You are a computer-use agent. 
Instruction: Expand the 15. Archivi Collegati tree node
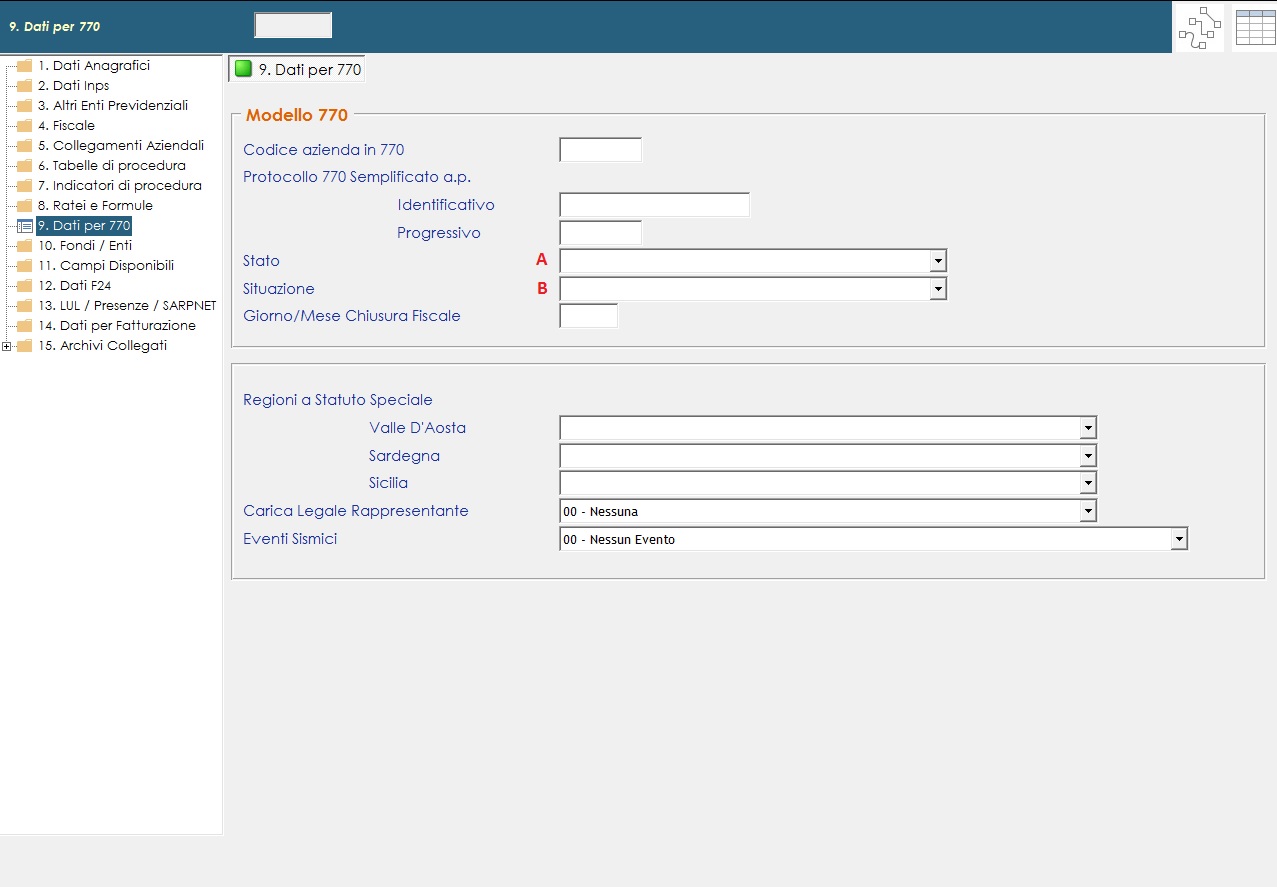(x=7, y=346)
